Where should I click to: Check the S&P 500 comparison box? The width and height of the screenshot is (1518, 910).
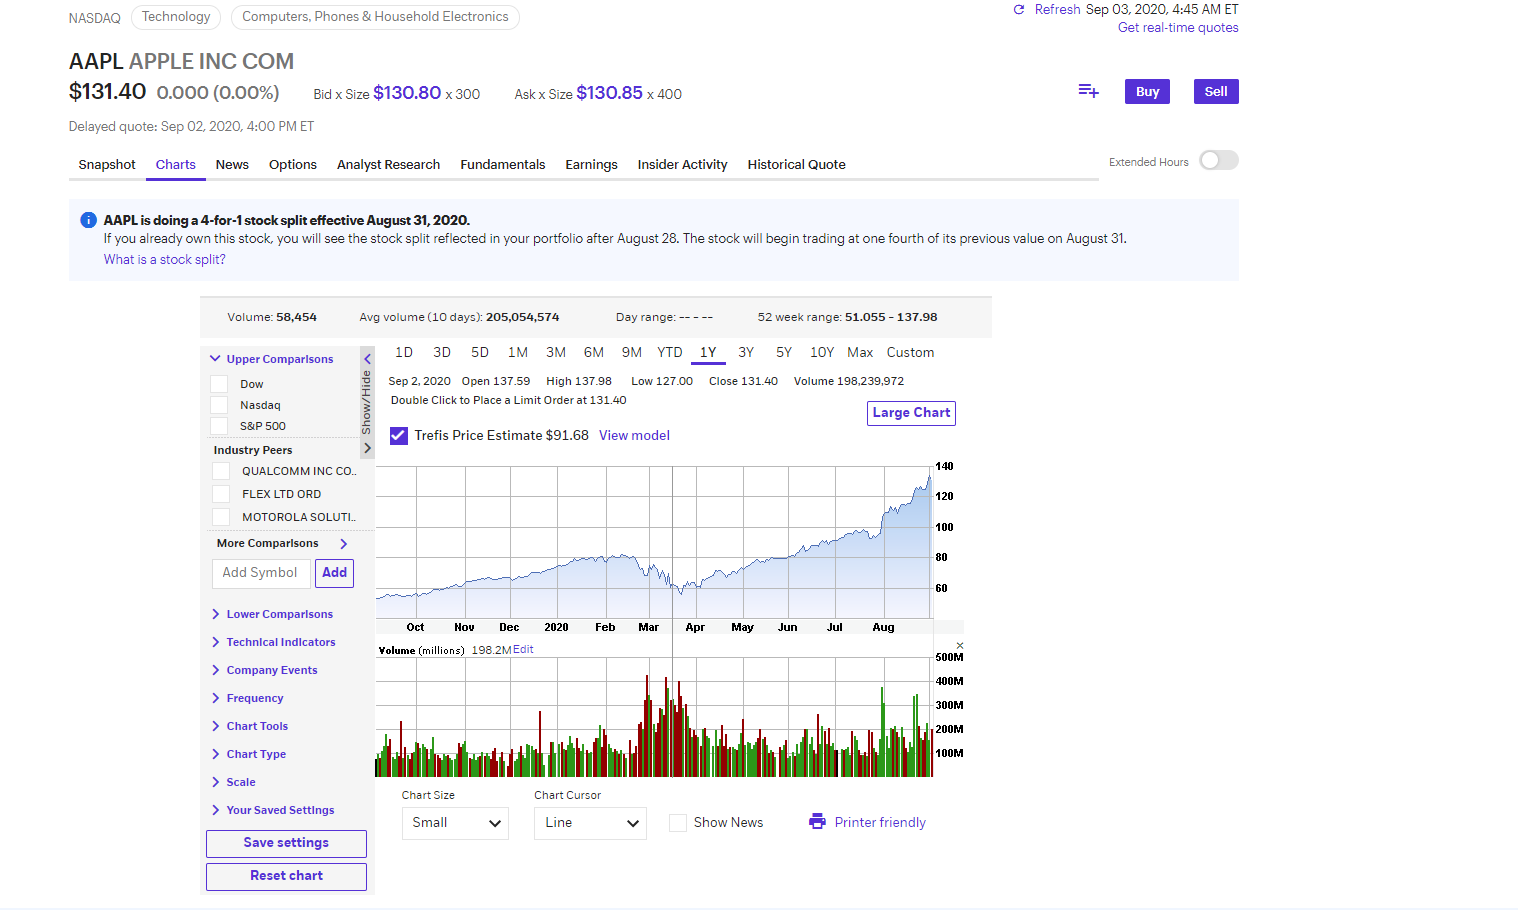219,426
